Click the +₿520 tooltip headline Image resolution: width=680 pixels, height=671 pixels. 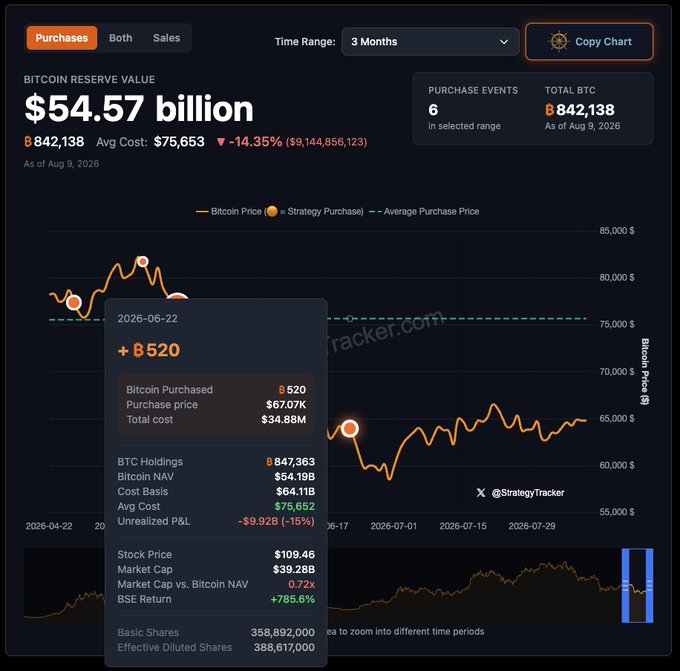coord(149,350)
